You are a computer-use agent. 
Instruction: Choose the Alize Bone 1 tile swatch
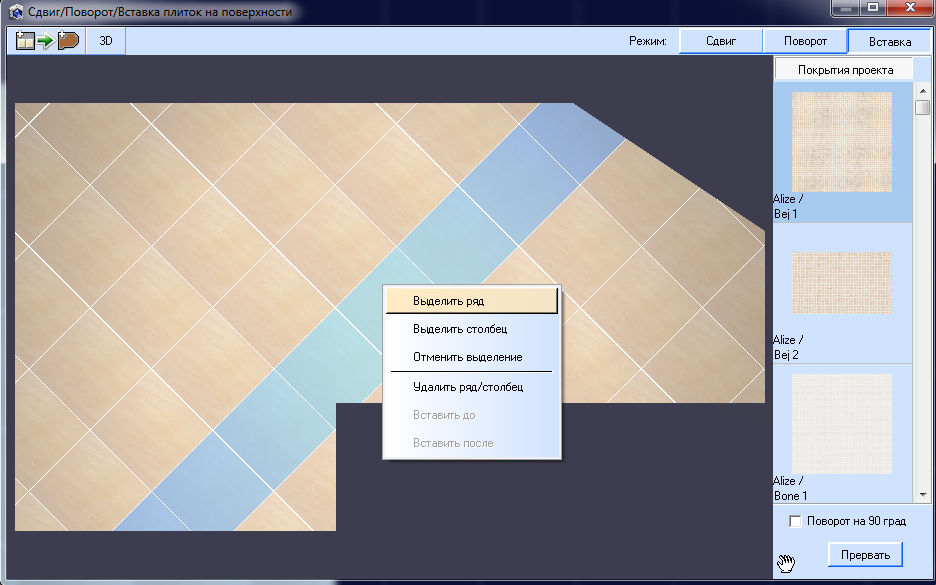(x=841, y=423)
